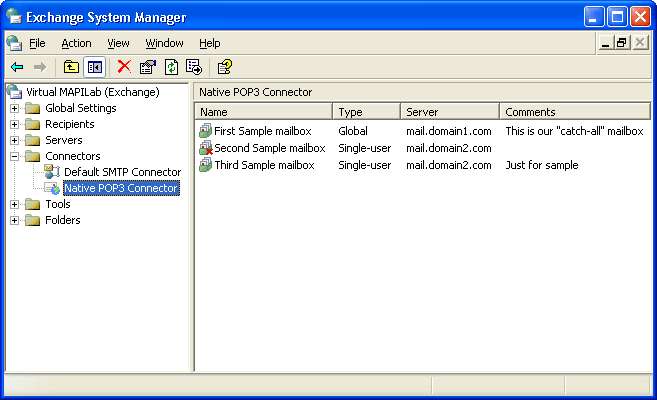The image size is (657, 400).
Task: Sort list by the Comments column header
Action: coord(575,112)
